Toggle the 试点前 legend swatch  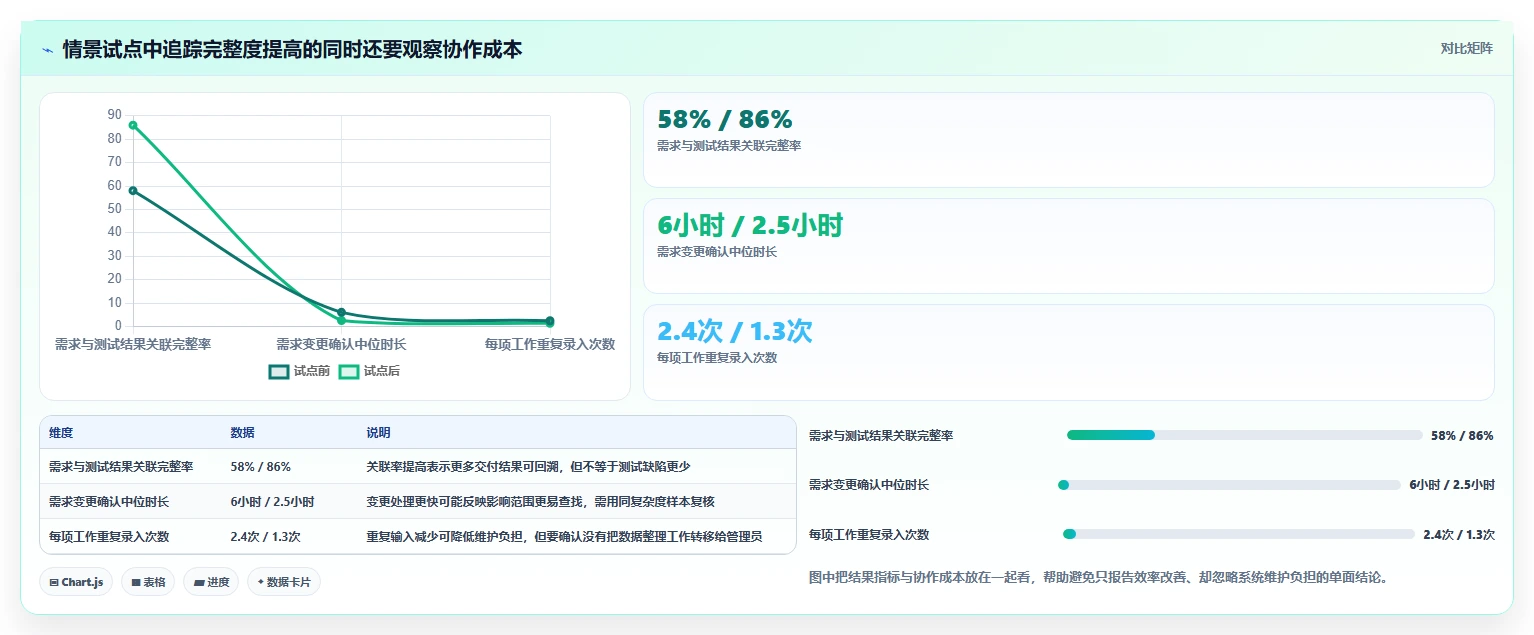278,371
